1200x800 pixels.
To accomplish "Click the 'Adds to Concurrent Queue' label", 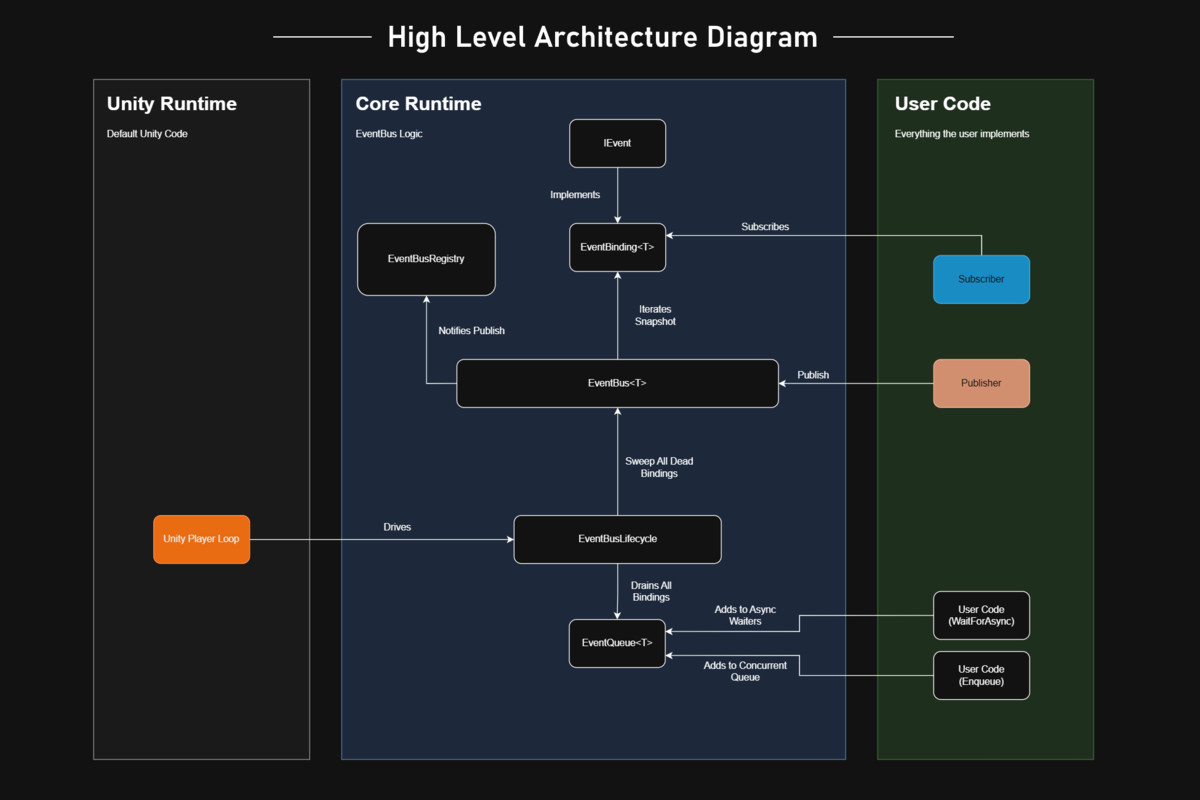I will (745, 671).
